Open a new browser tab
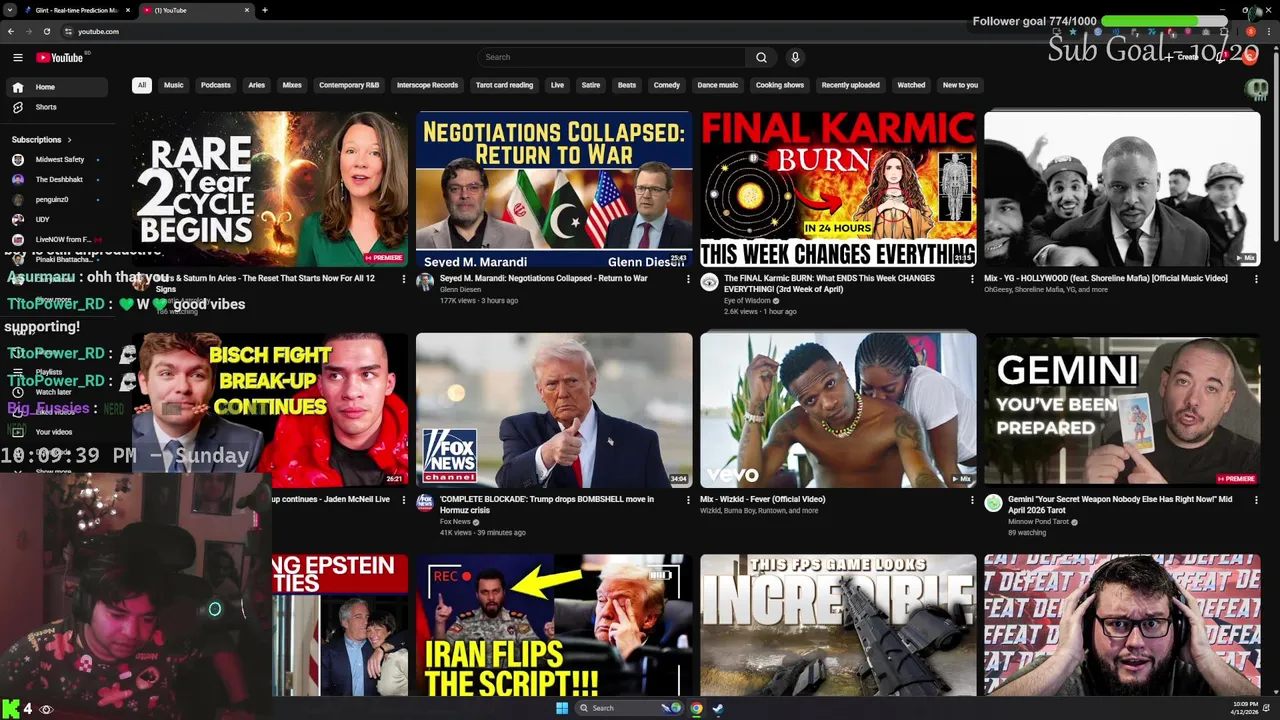This screenshot has height=720, width=1280. pyautogui.click(x=264, y=10)
